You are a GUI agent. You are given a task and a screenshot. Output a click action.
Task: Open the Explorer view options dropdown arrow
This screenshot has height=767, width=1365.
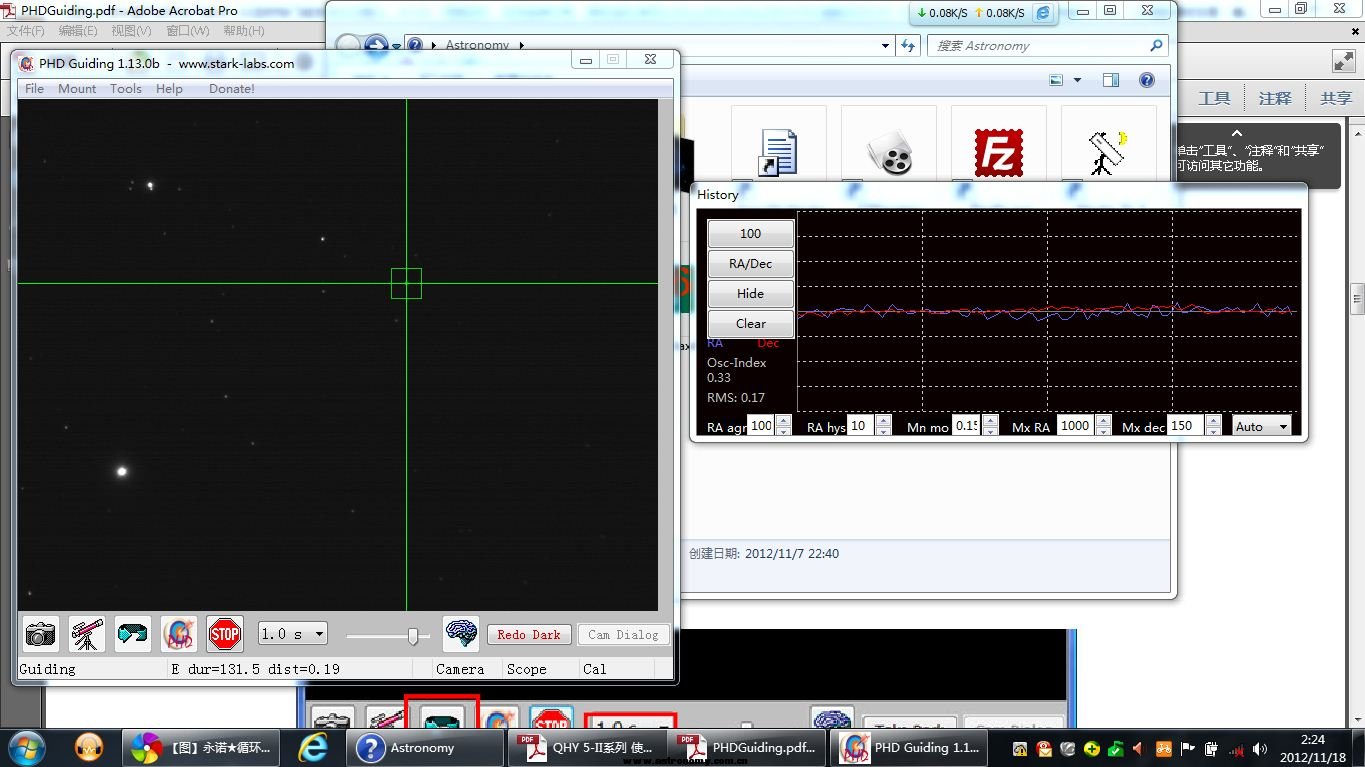[1077, 80]
